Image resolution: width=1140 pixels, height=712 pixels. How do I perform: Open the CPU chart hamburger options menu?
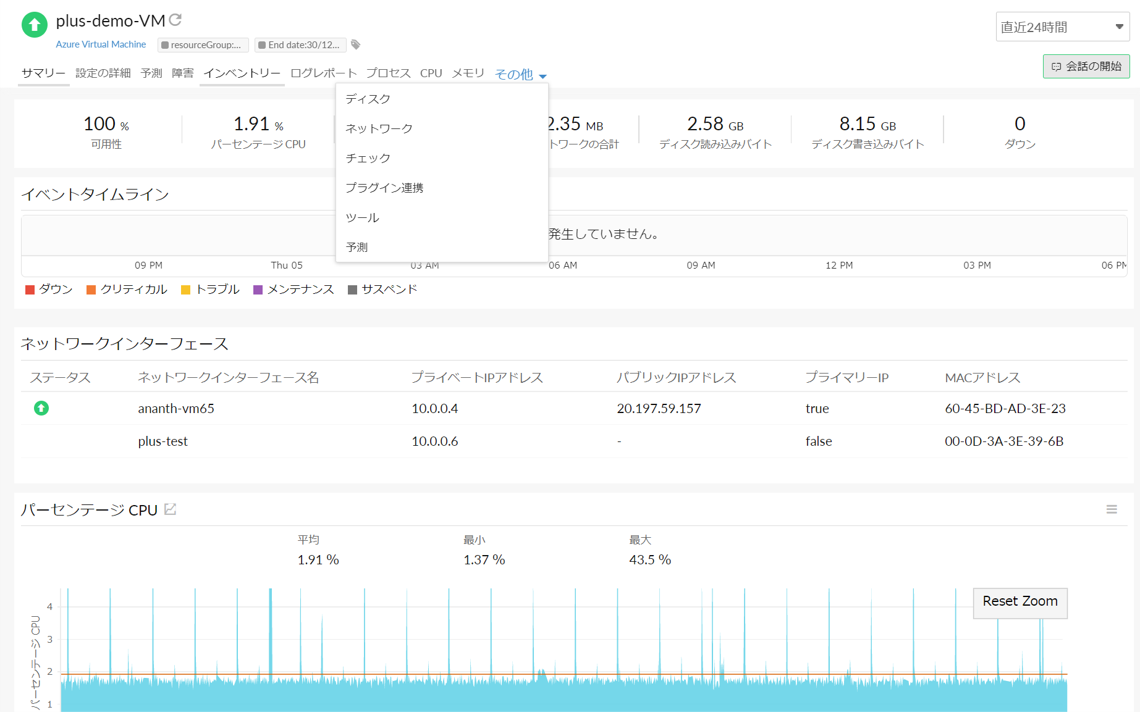click(1111, 509)
